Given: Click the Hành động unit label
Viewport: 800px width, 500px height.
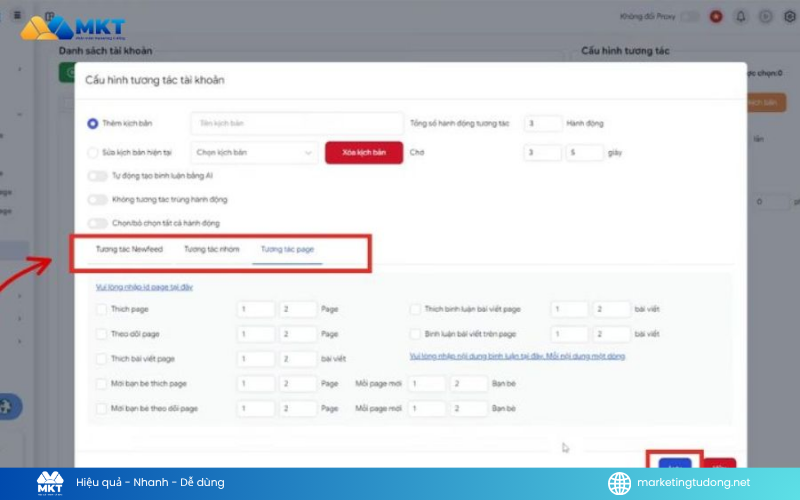Looking at the screenshot, I should click(x=585, y=123).
